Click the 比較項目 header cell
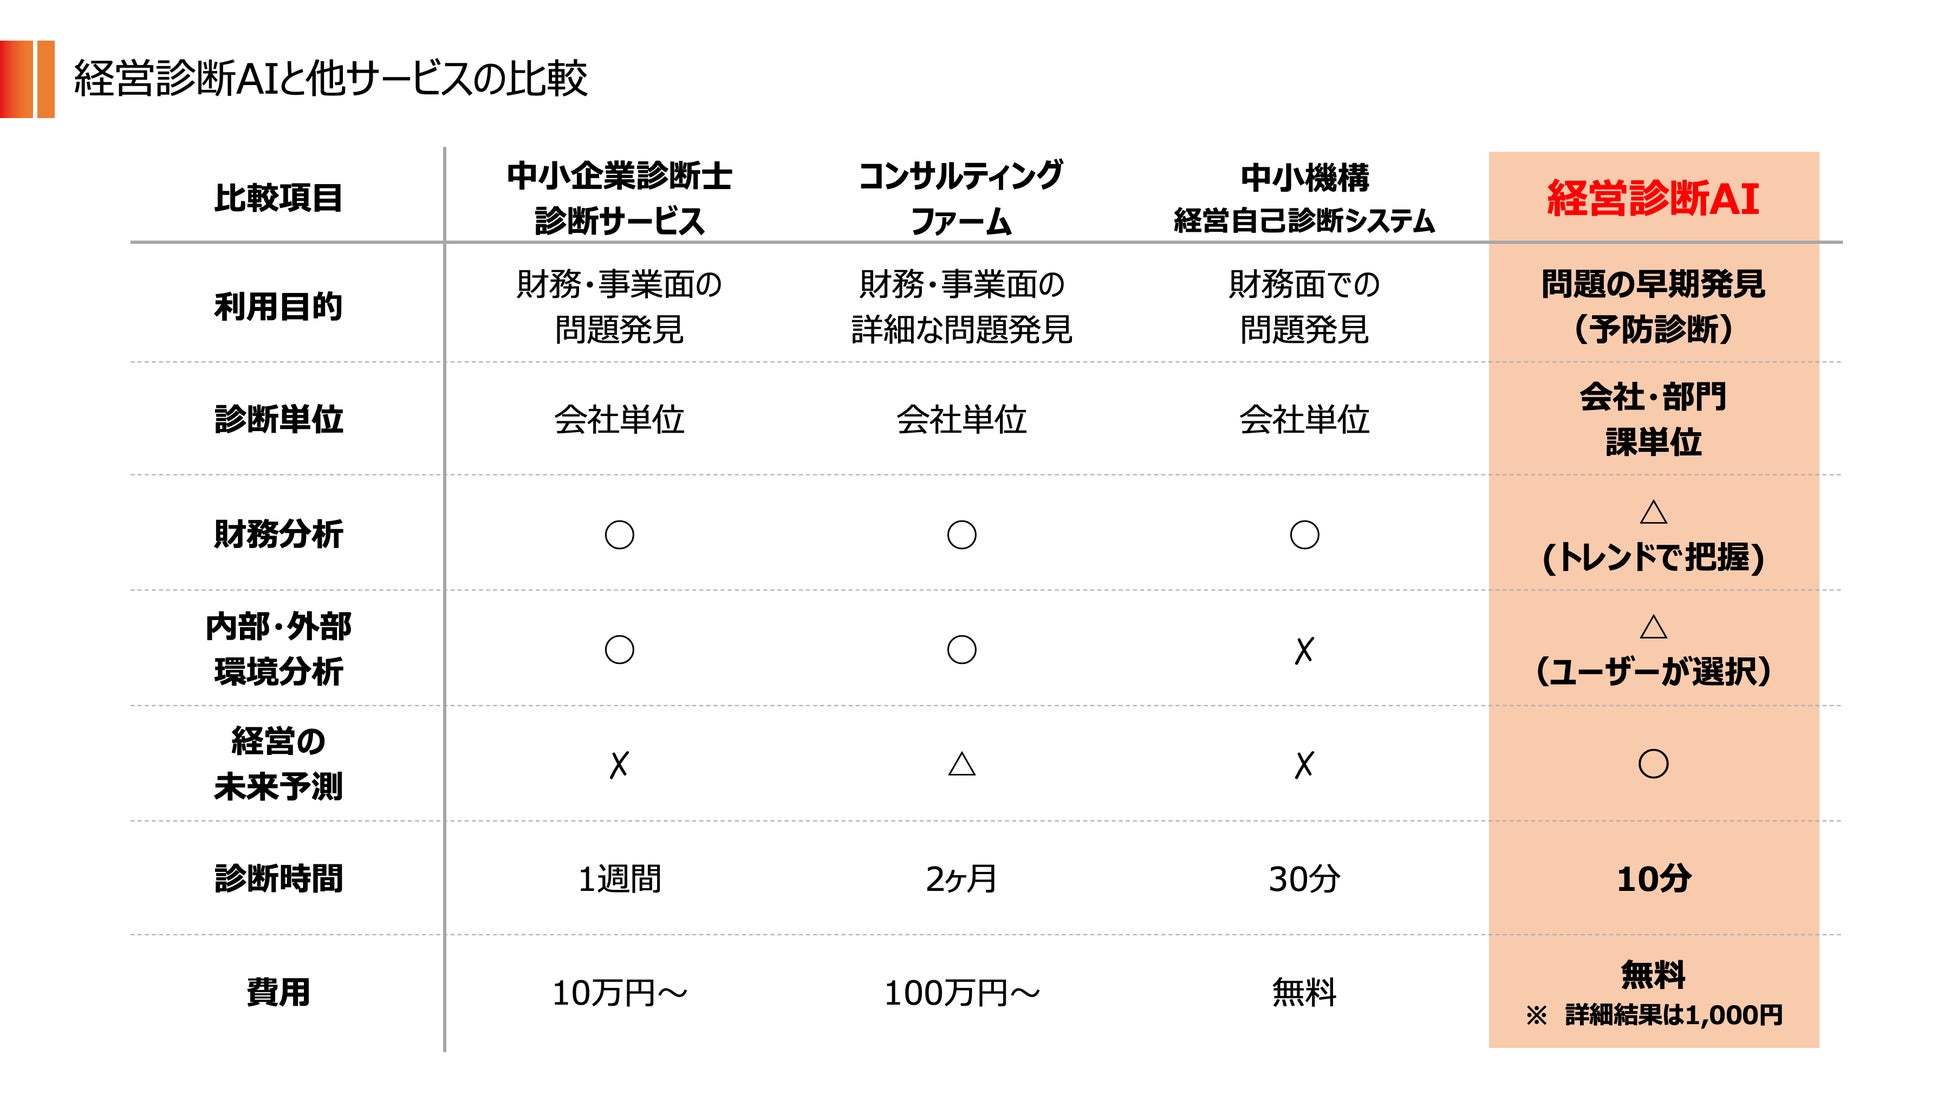Viewport: 1950px width, 1094px height. (x=278, y=198)
